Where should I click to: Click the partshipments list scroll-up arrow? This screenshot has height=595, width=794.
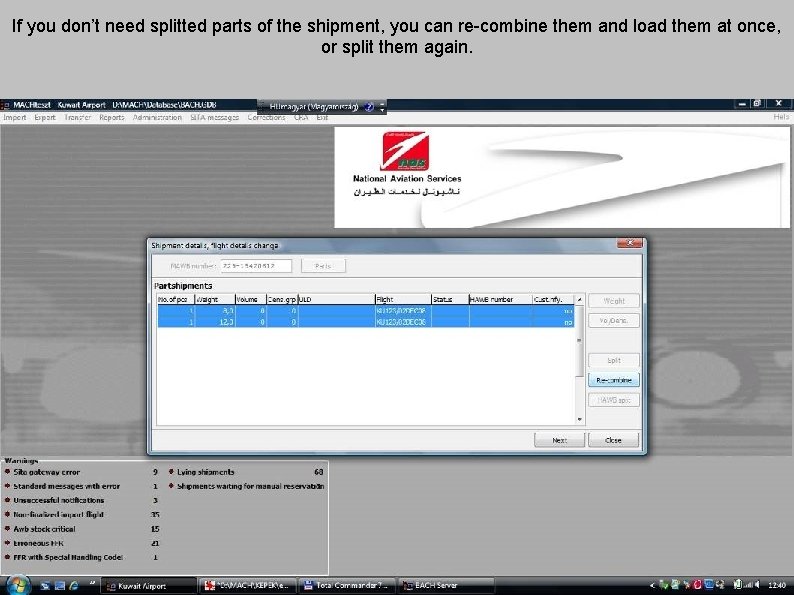point(580,300)
